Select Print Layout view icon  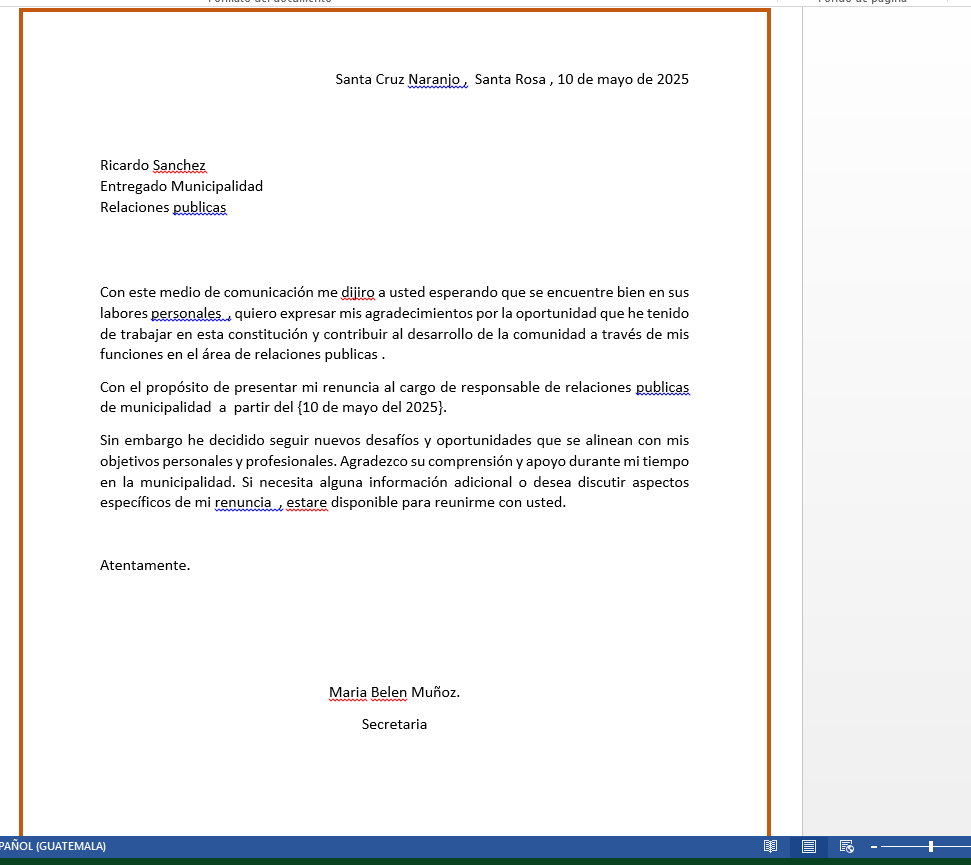click(x=808, y=846)
